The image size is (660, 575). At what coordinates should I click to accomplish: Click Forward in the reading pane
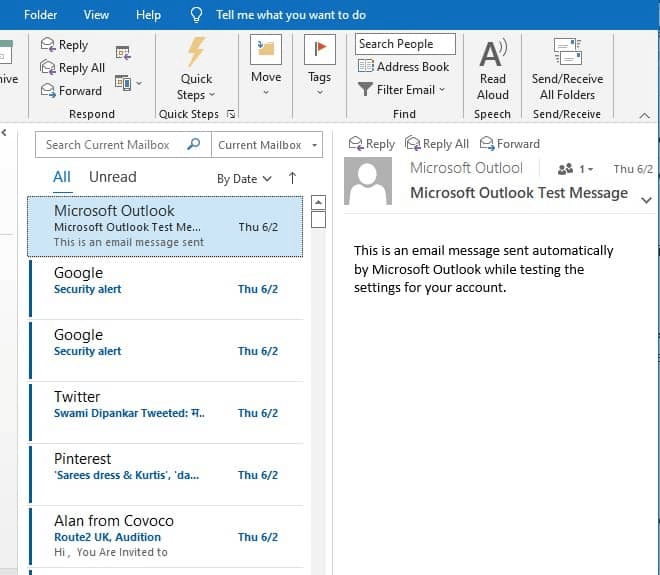pyautogui.click(x=509, y=144)
